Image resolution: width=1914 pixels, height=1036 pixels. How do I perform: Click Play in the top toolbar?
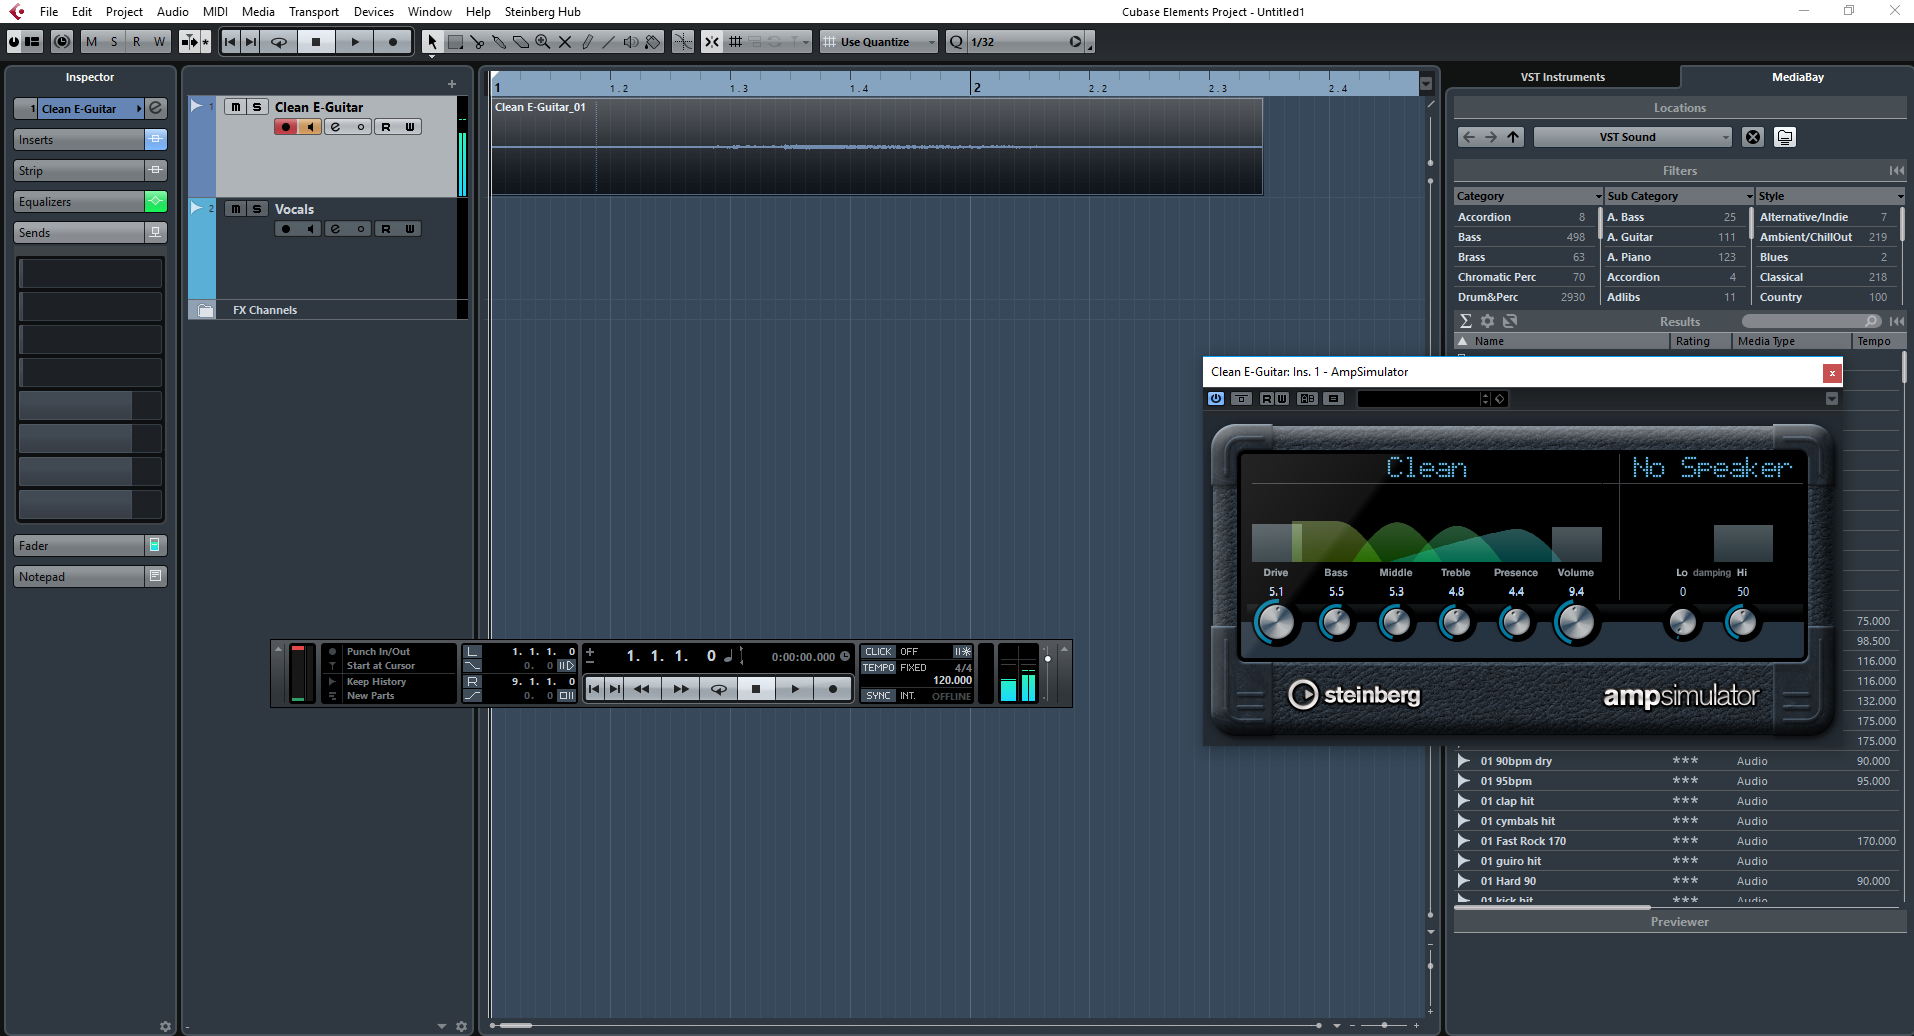[x=355, y=42]
